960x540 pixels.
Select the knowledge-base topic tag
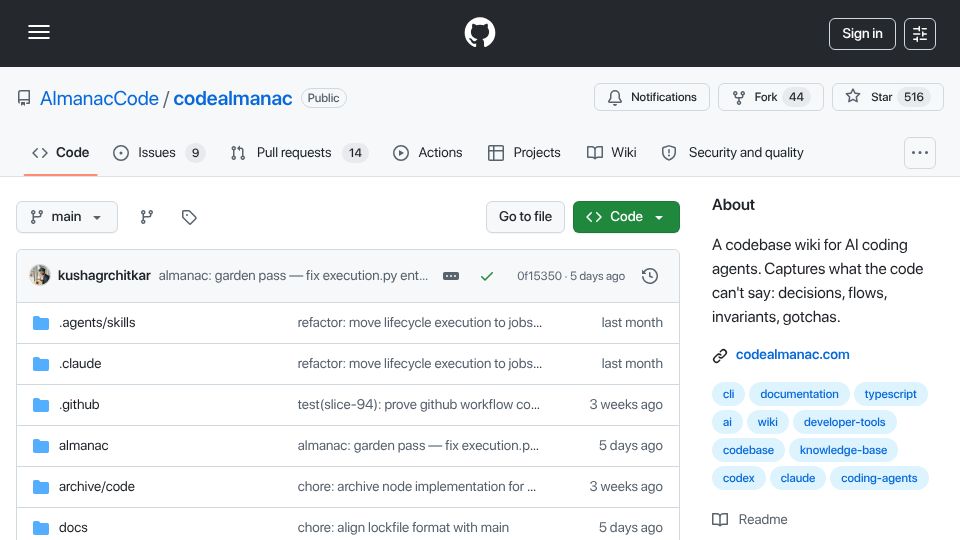tap(843, 451)
